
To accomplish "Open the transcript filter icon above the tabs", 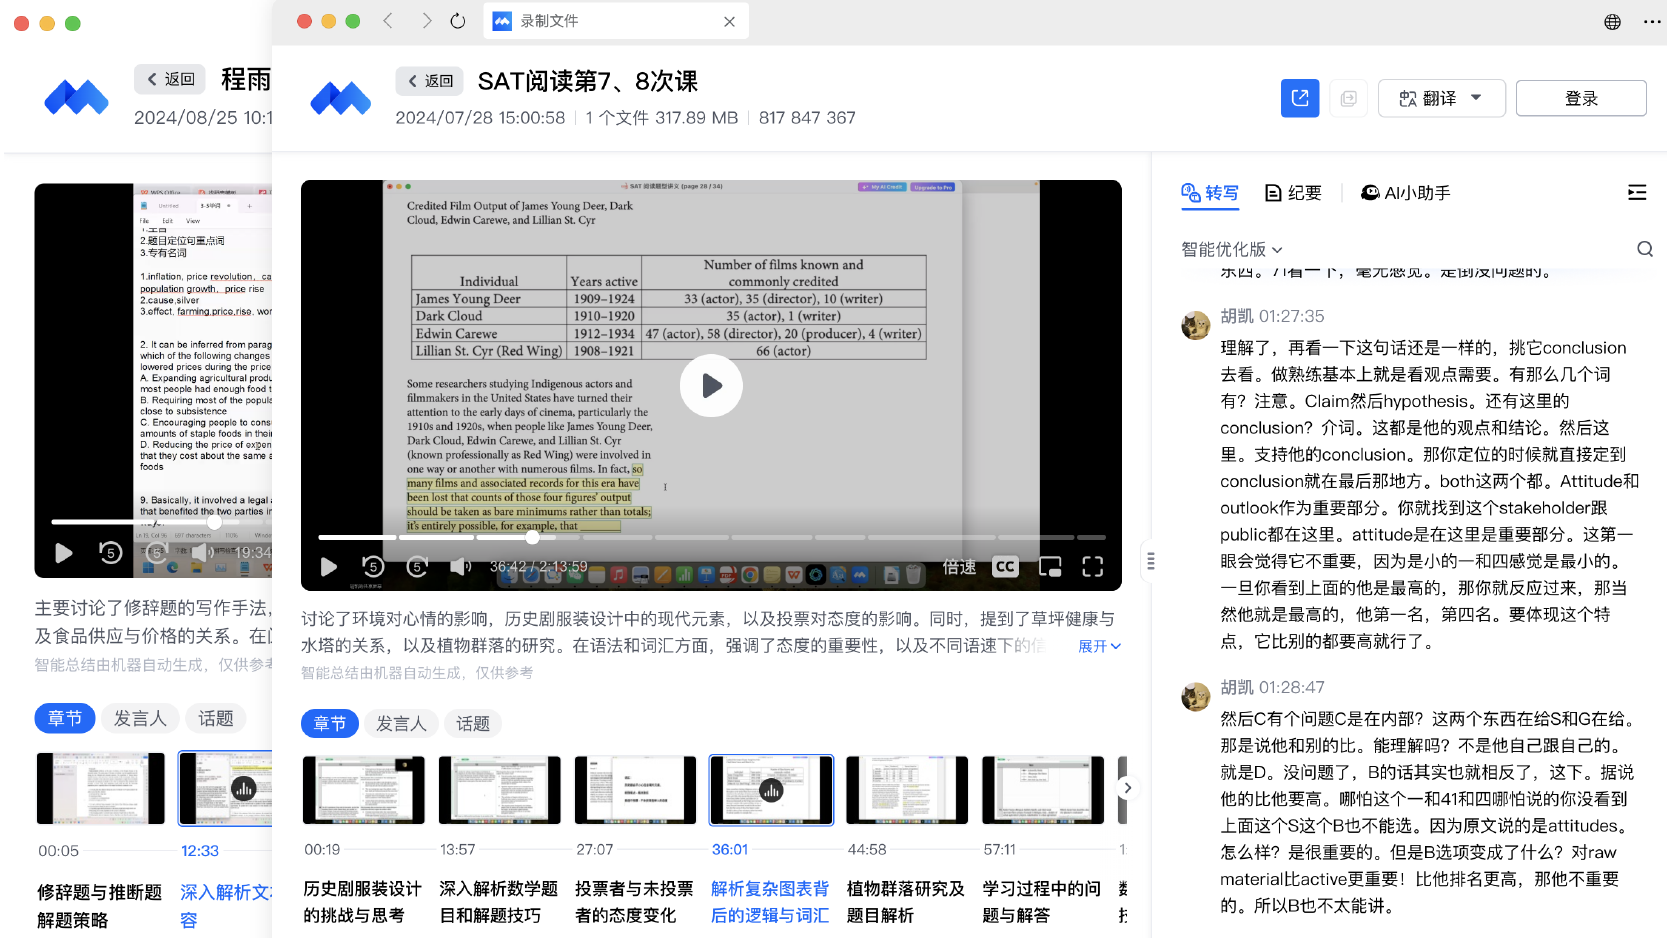I will [x=1637, y=191].
